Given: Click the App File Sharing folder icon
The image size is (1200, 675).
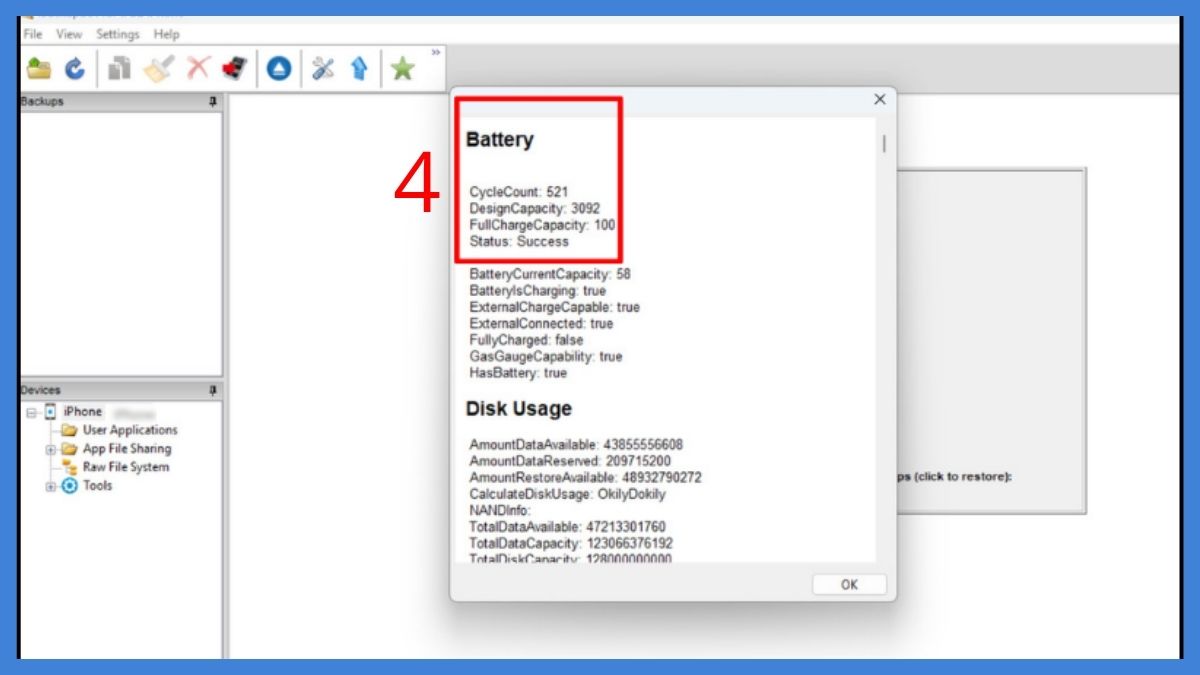Looking at the screenshot, I should [68, 449].
